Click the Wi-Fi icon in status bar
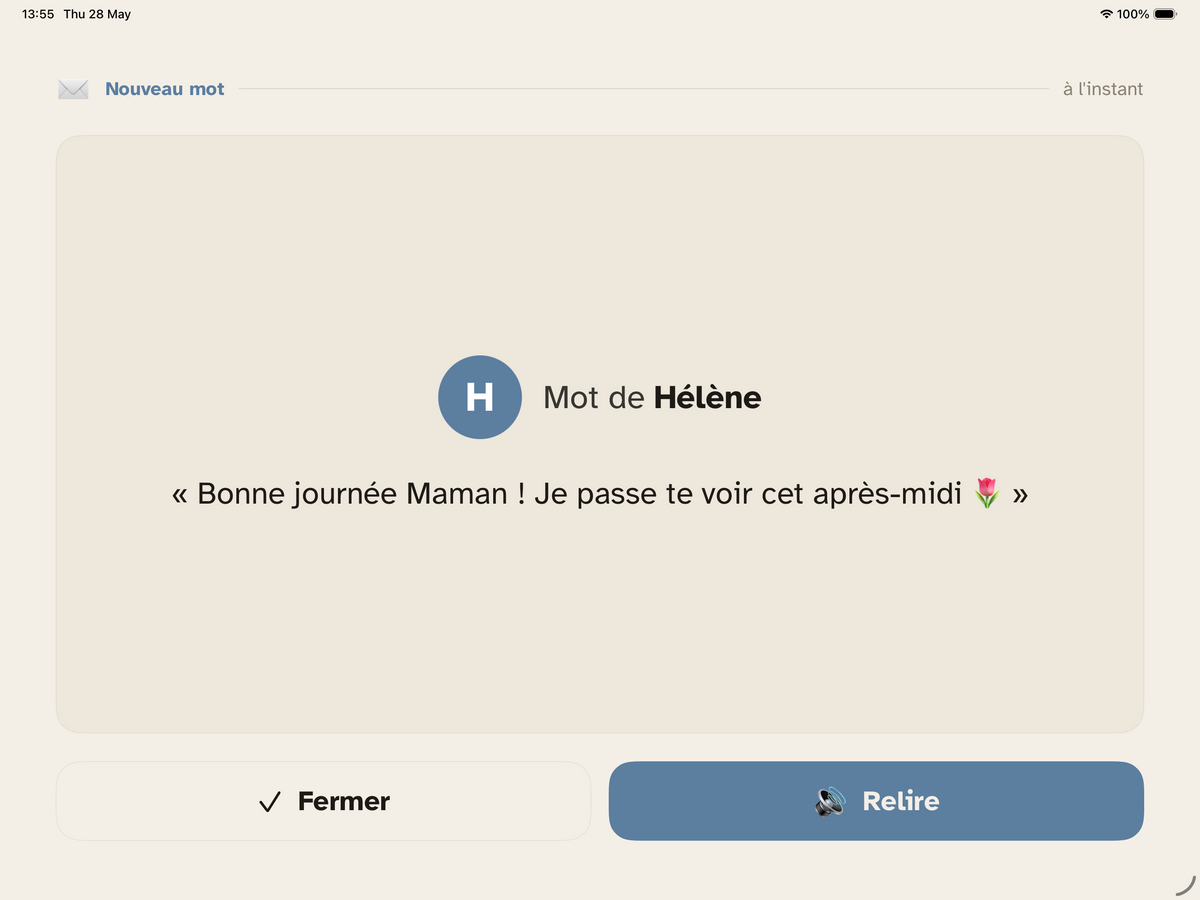This screenshot has width=1200, height=900. [1106, 14]
